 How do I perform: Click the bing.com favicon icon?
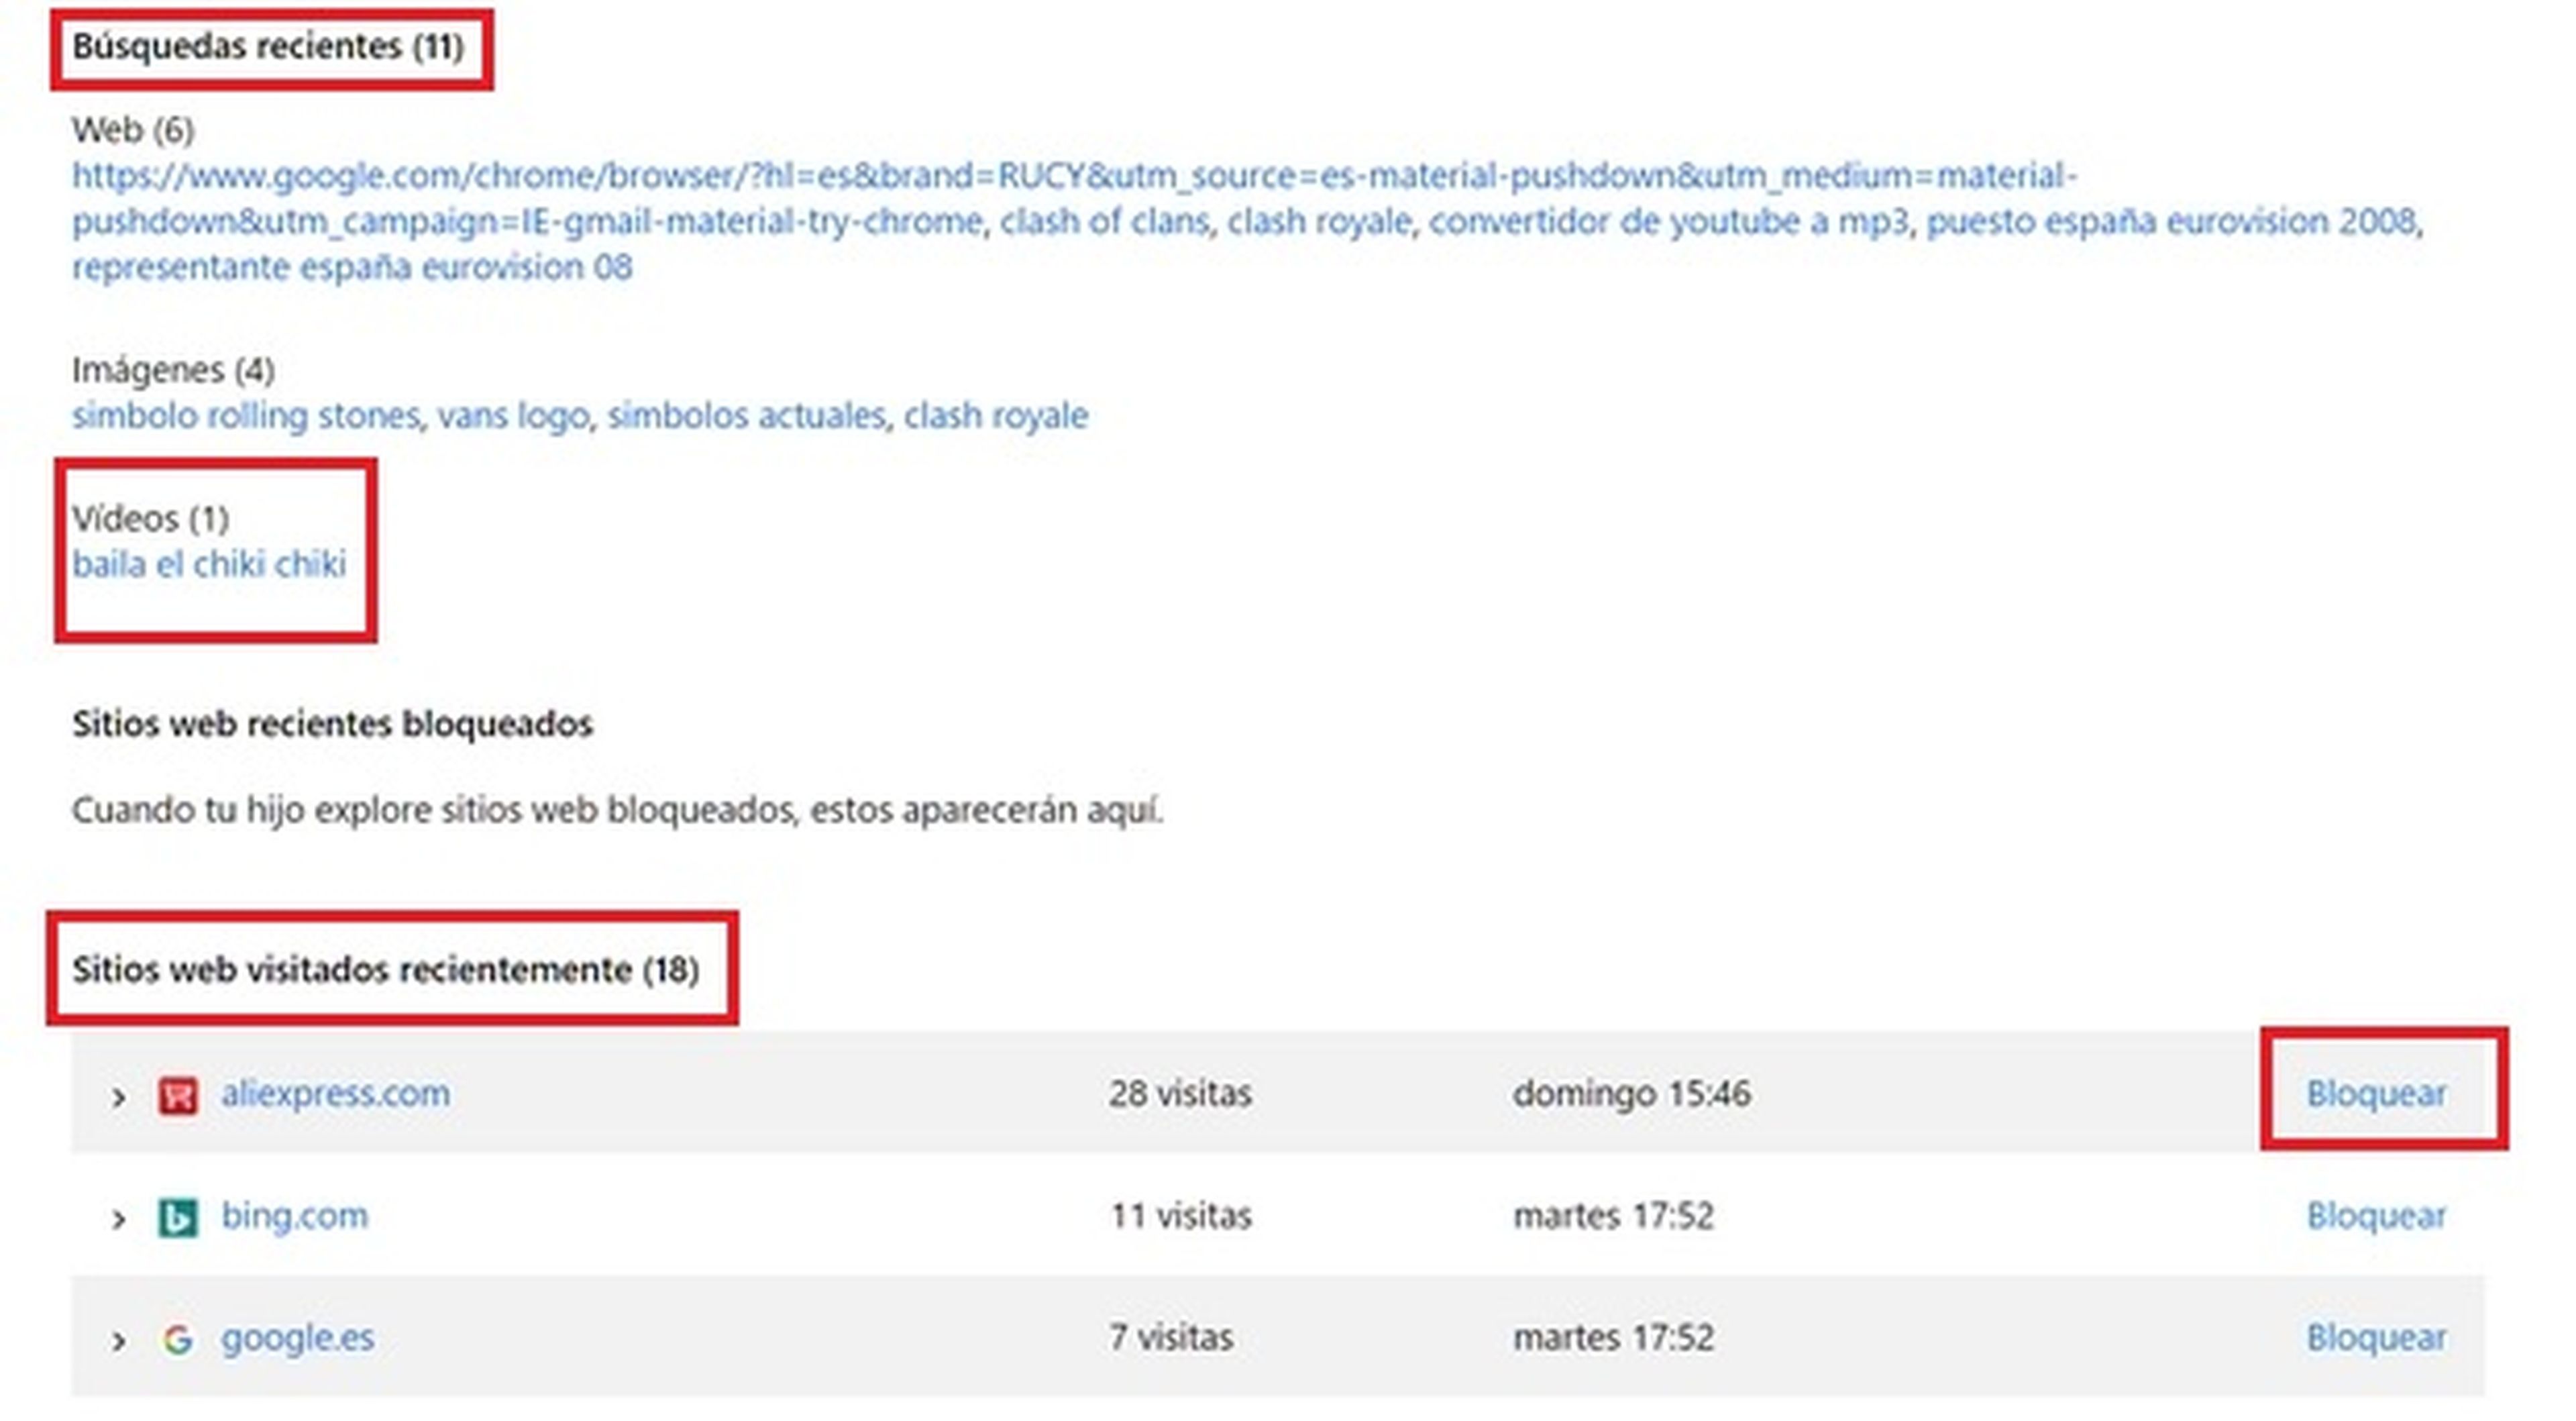(x=178, y=1217)
